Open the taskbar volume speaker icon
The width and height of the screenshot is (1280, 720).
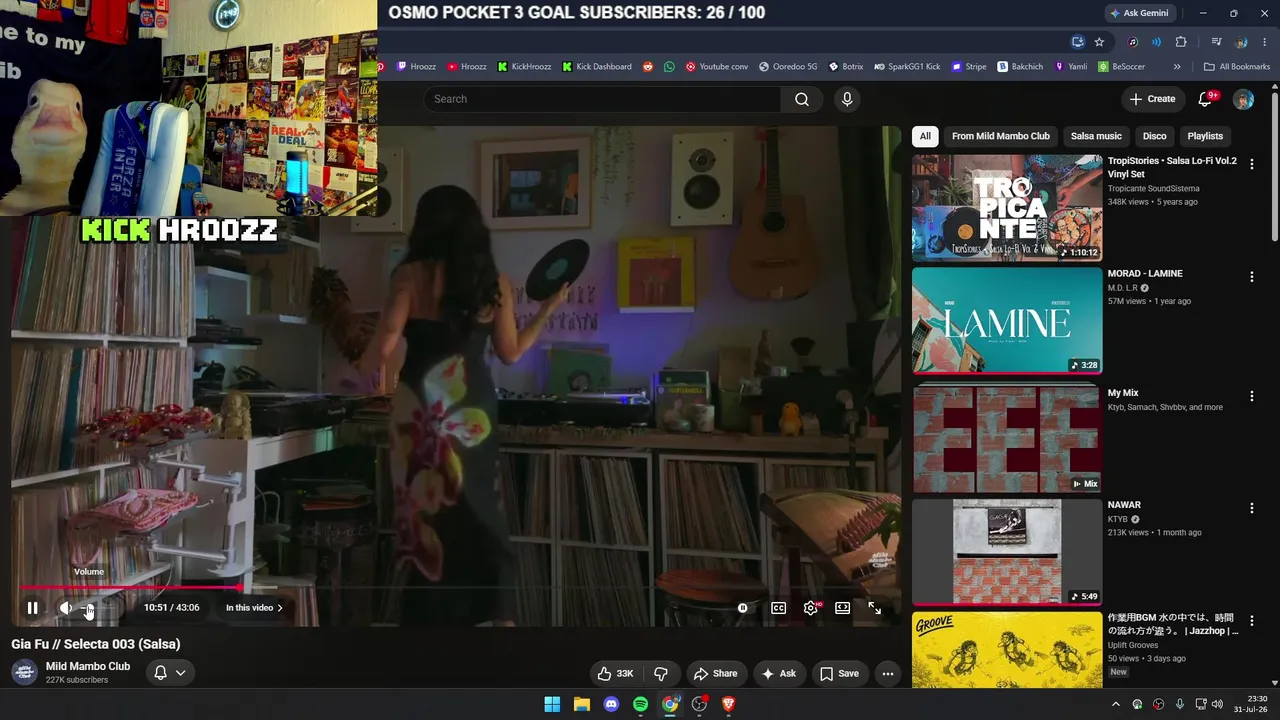tap(1217, 704)
